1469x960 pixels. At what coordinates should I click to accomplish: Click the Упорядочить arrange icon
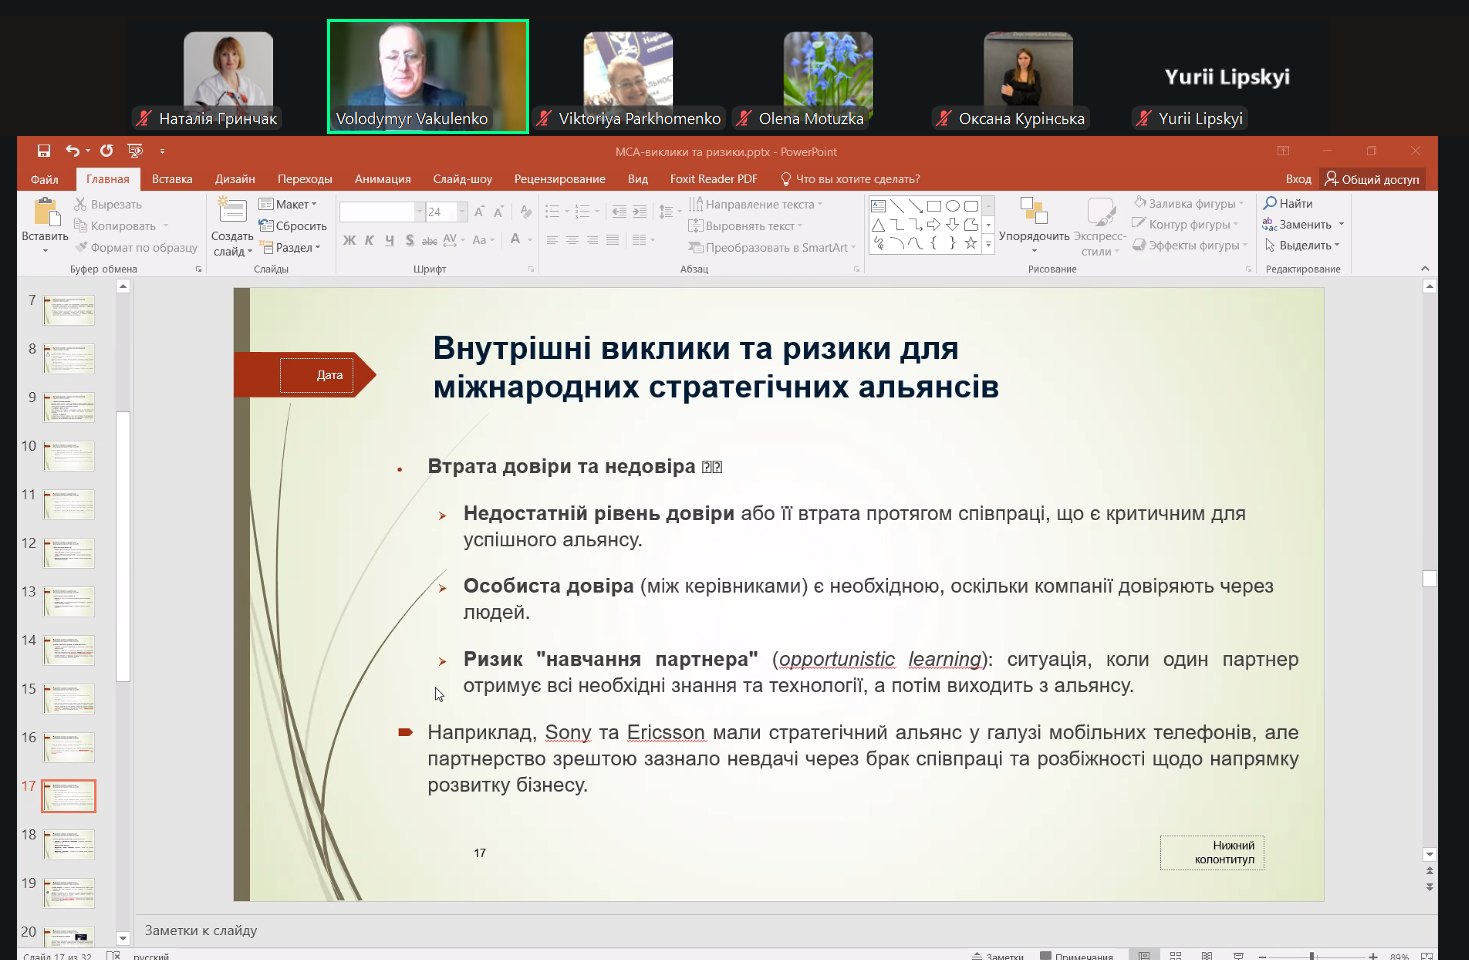pyautogui.click(x=1033, y=211)
